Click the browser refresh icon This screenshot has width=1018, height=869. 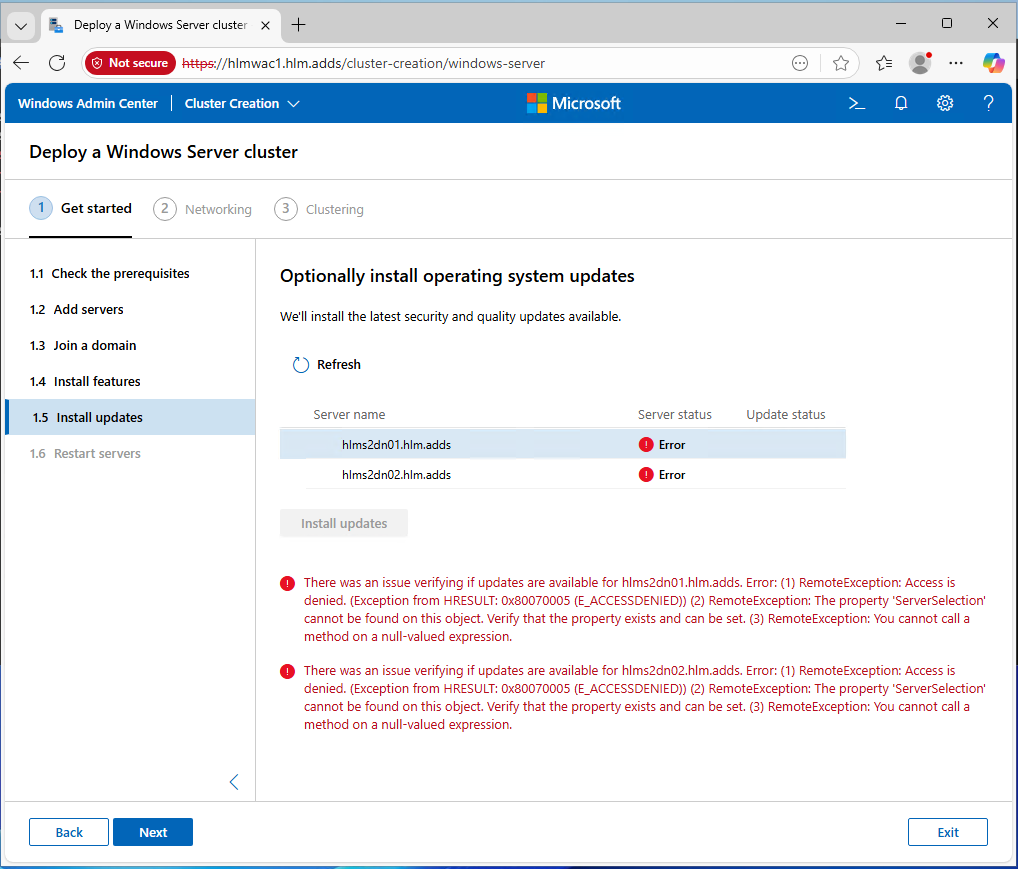point(57,63)
